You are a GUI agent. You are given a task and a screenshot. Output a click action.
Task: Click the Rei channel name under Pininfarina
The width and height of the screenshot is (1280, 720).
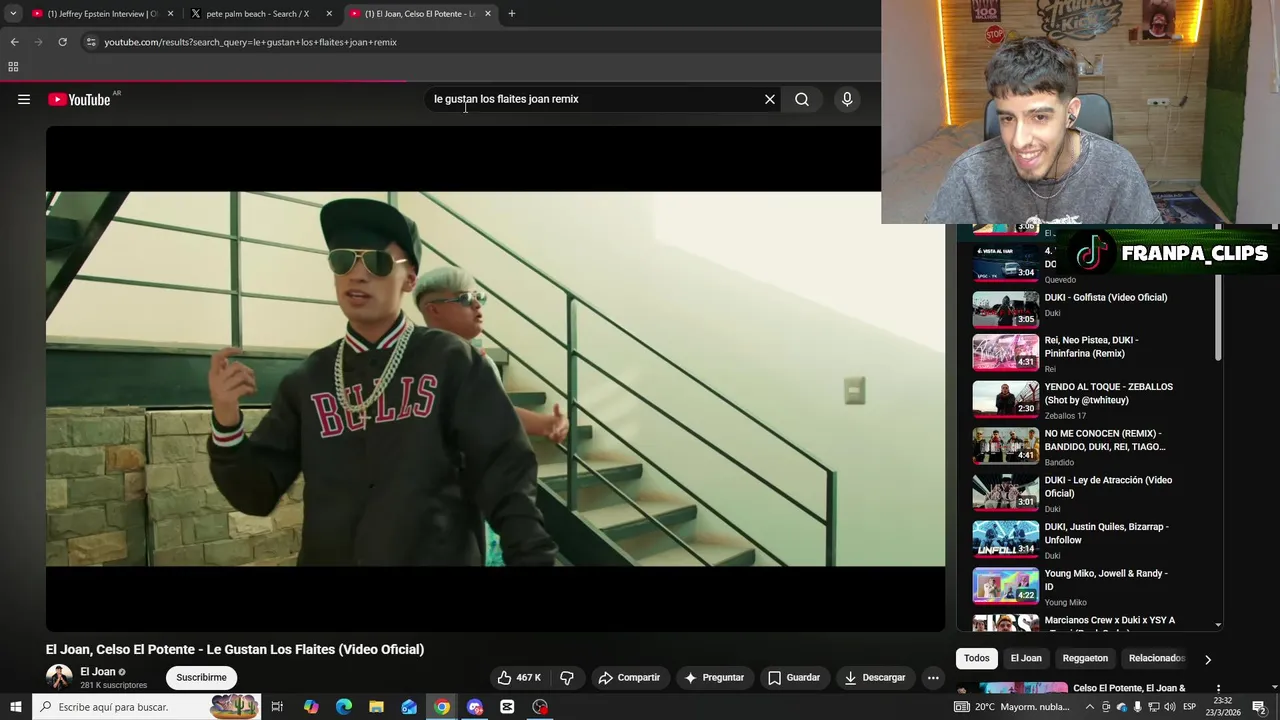[1050, 369]
